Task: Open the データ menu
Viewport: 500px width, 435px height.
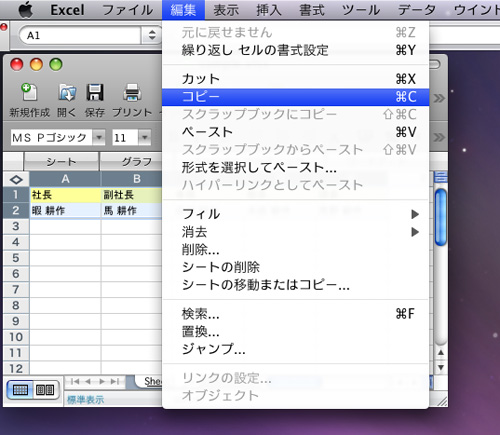Action: click(417, 10)
